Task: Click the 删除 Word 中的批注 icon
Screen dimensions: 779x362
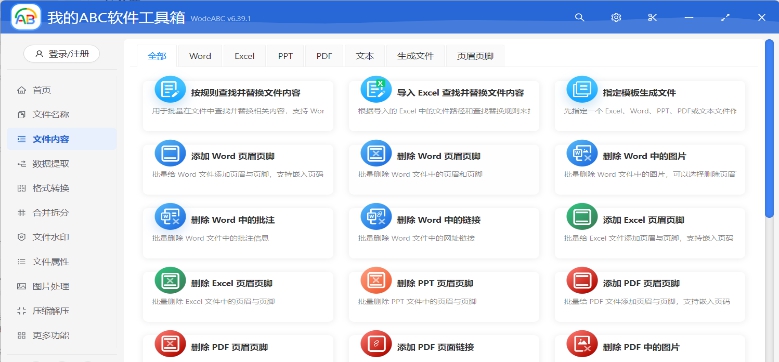Action: [170, 217]
